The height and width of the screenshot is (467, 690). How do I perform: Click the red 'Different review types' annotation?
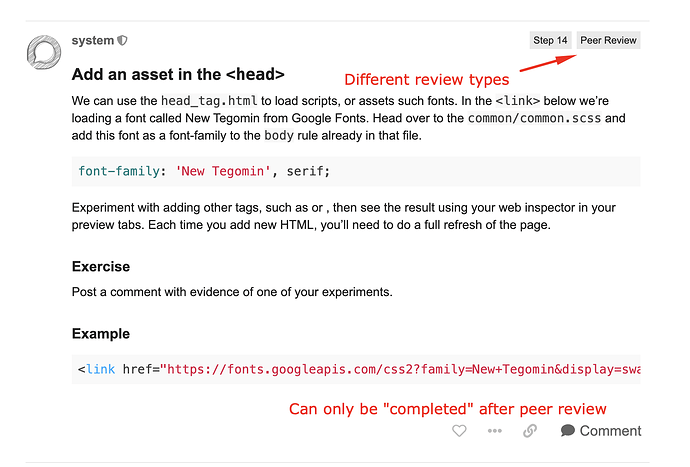426,80
